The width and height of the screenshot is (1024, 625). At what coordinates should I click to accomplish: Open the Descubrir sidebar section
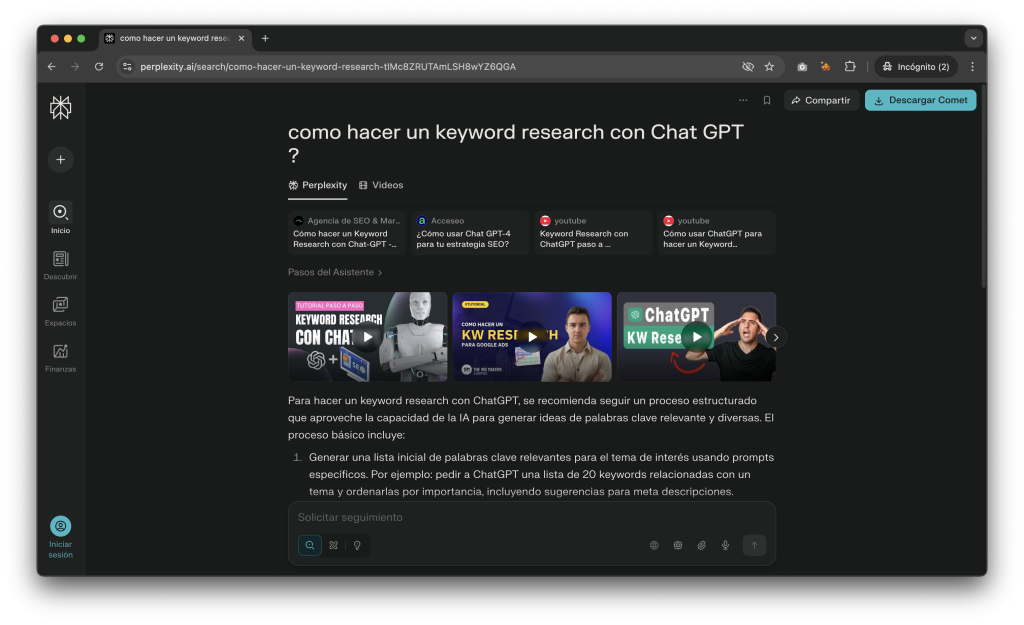[60, 260]
